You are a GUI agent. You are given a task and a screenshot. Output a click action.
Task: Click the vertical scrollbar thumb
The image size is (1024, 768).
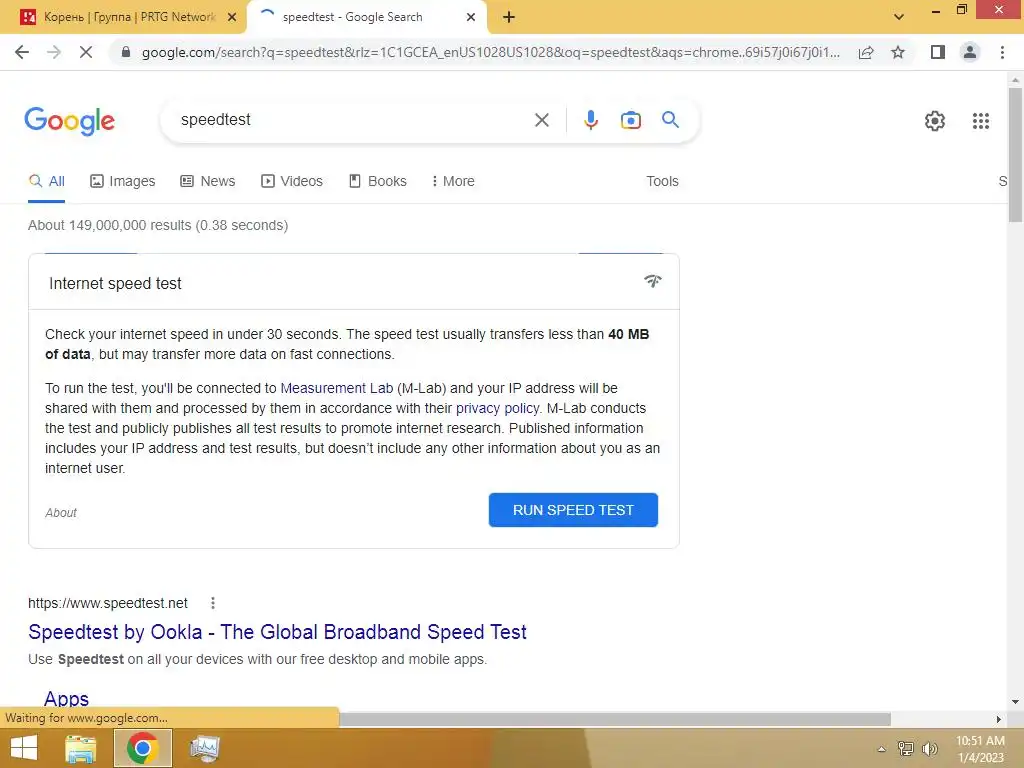click(1015, 154)
